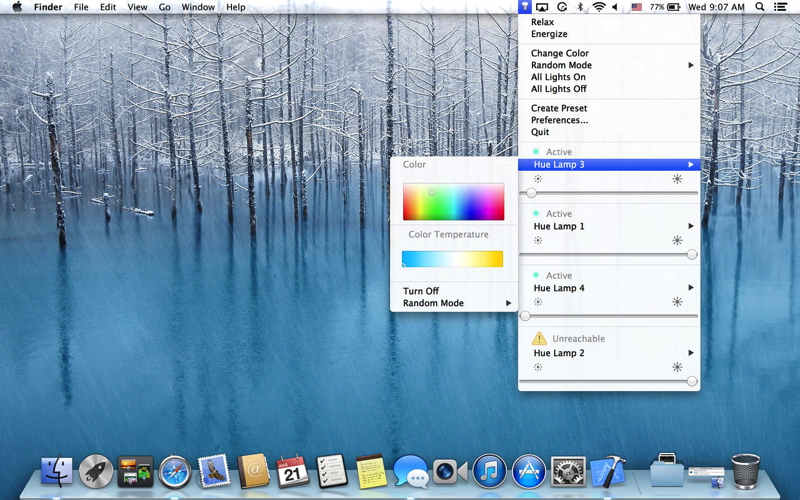This screenshot has height=500, width=800.
Task: Launch iTunes from the Dock
Action: pos(489,471)
